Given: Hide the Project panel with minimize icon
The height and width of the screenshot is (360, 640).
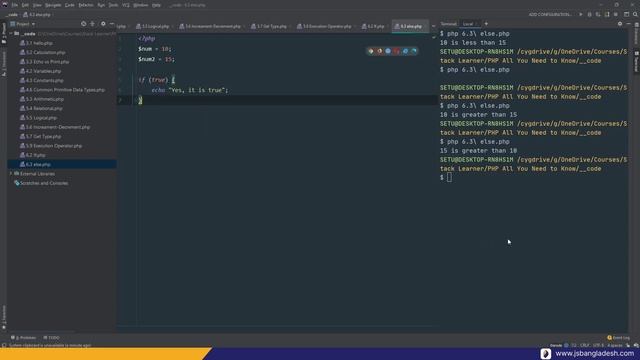Looking at the screenshot, I should (x=112, y=24).
